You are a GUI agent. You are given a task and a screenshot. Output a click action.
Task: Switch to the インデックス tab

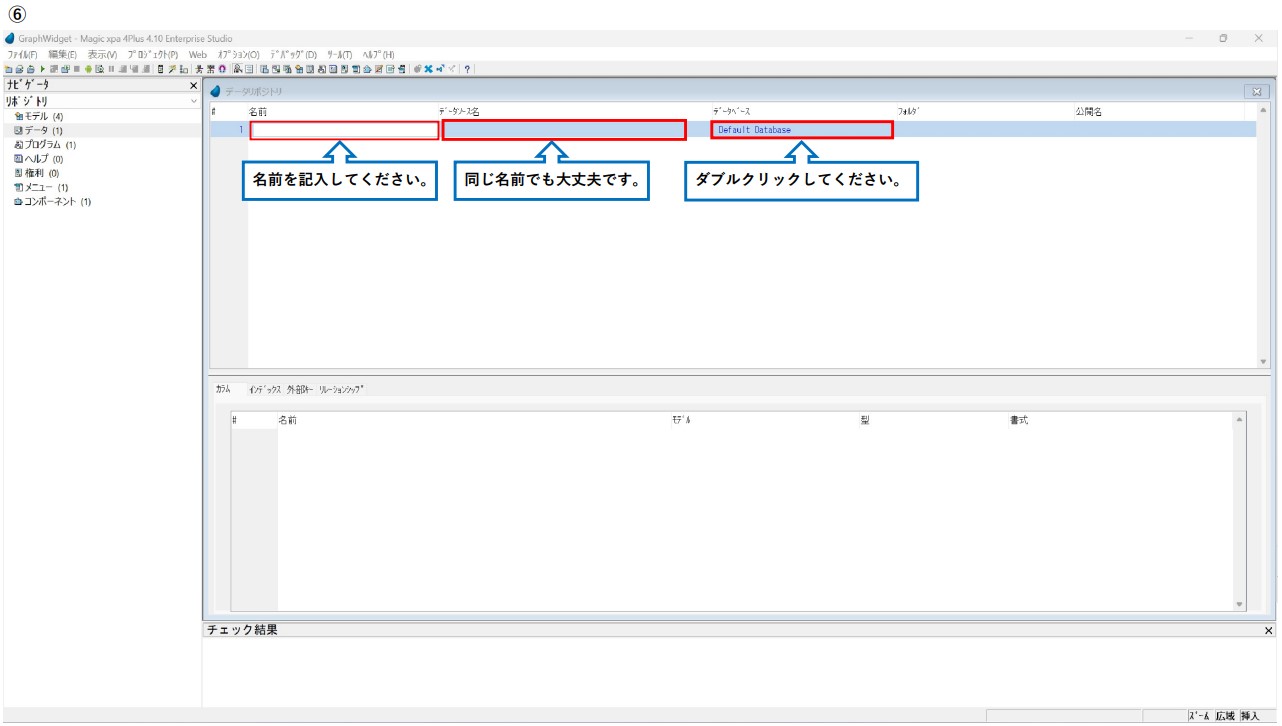point(265,390)
